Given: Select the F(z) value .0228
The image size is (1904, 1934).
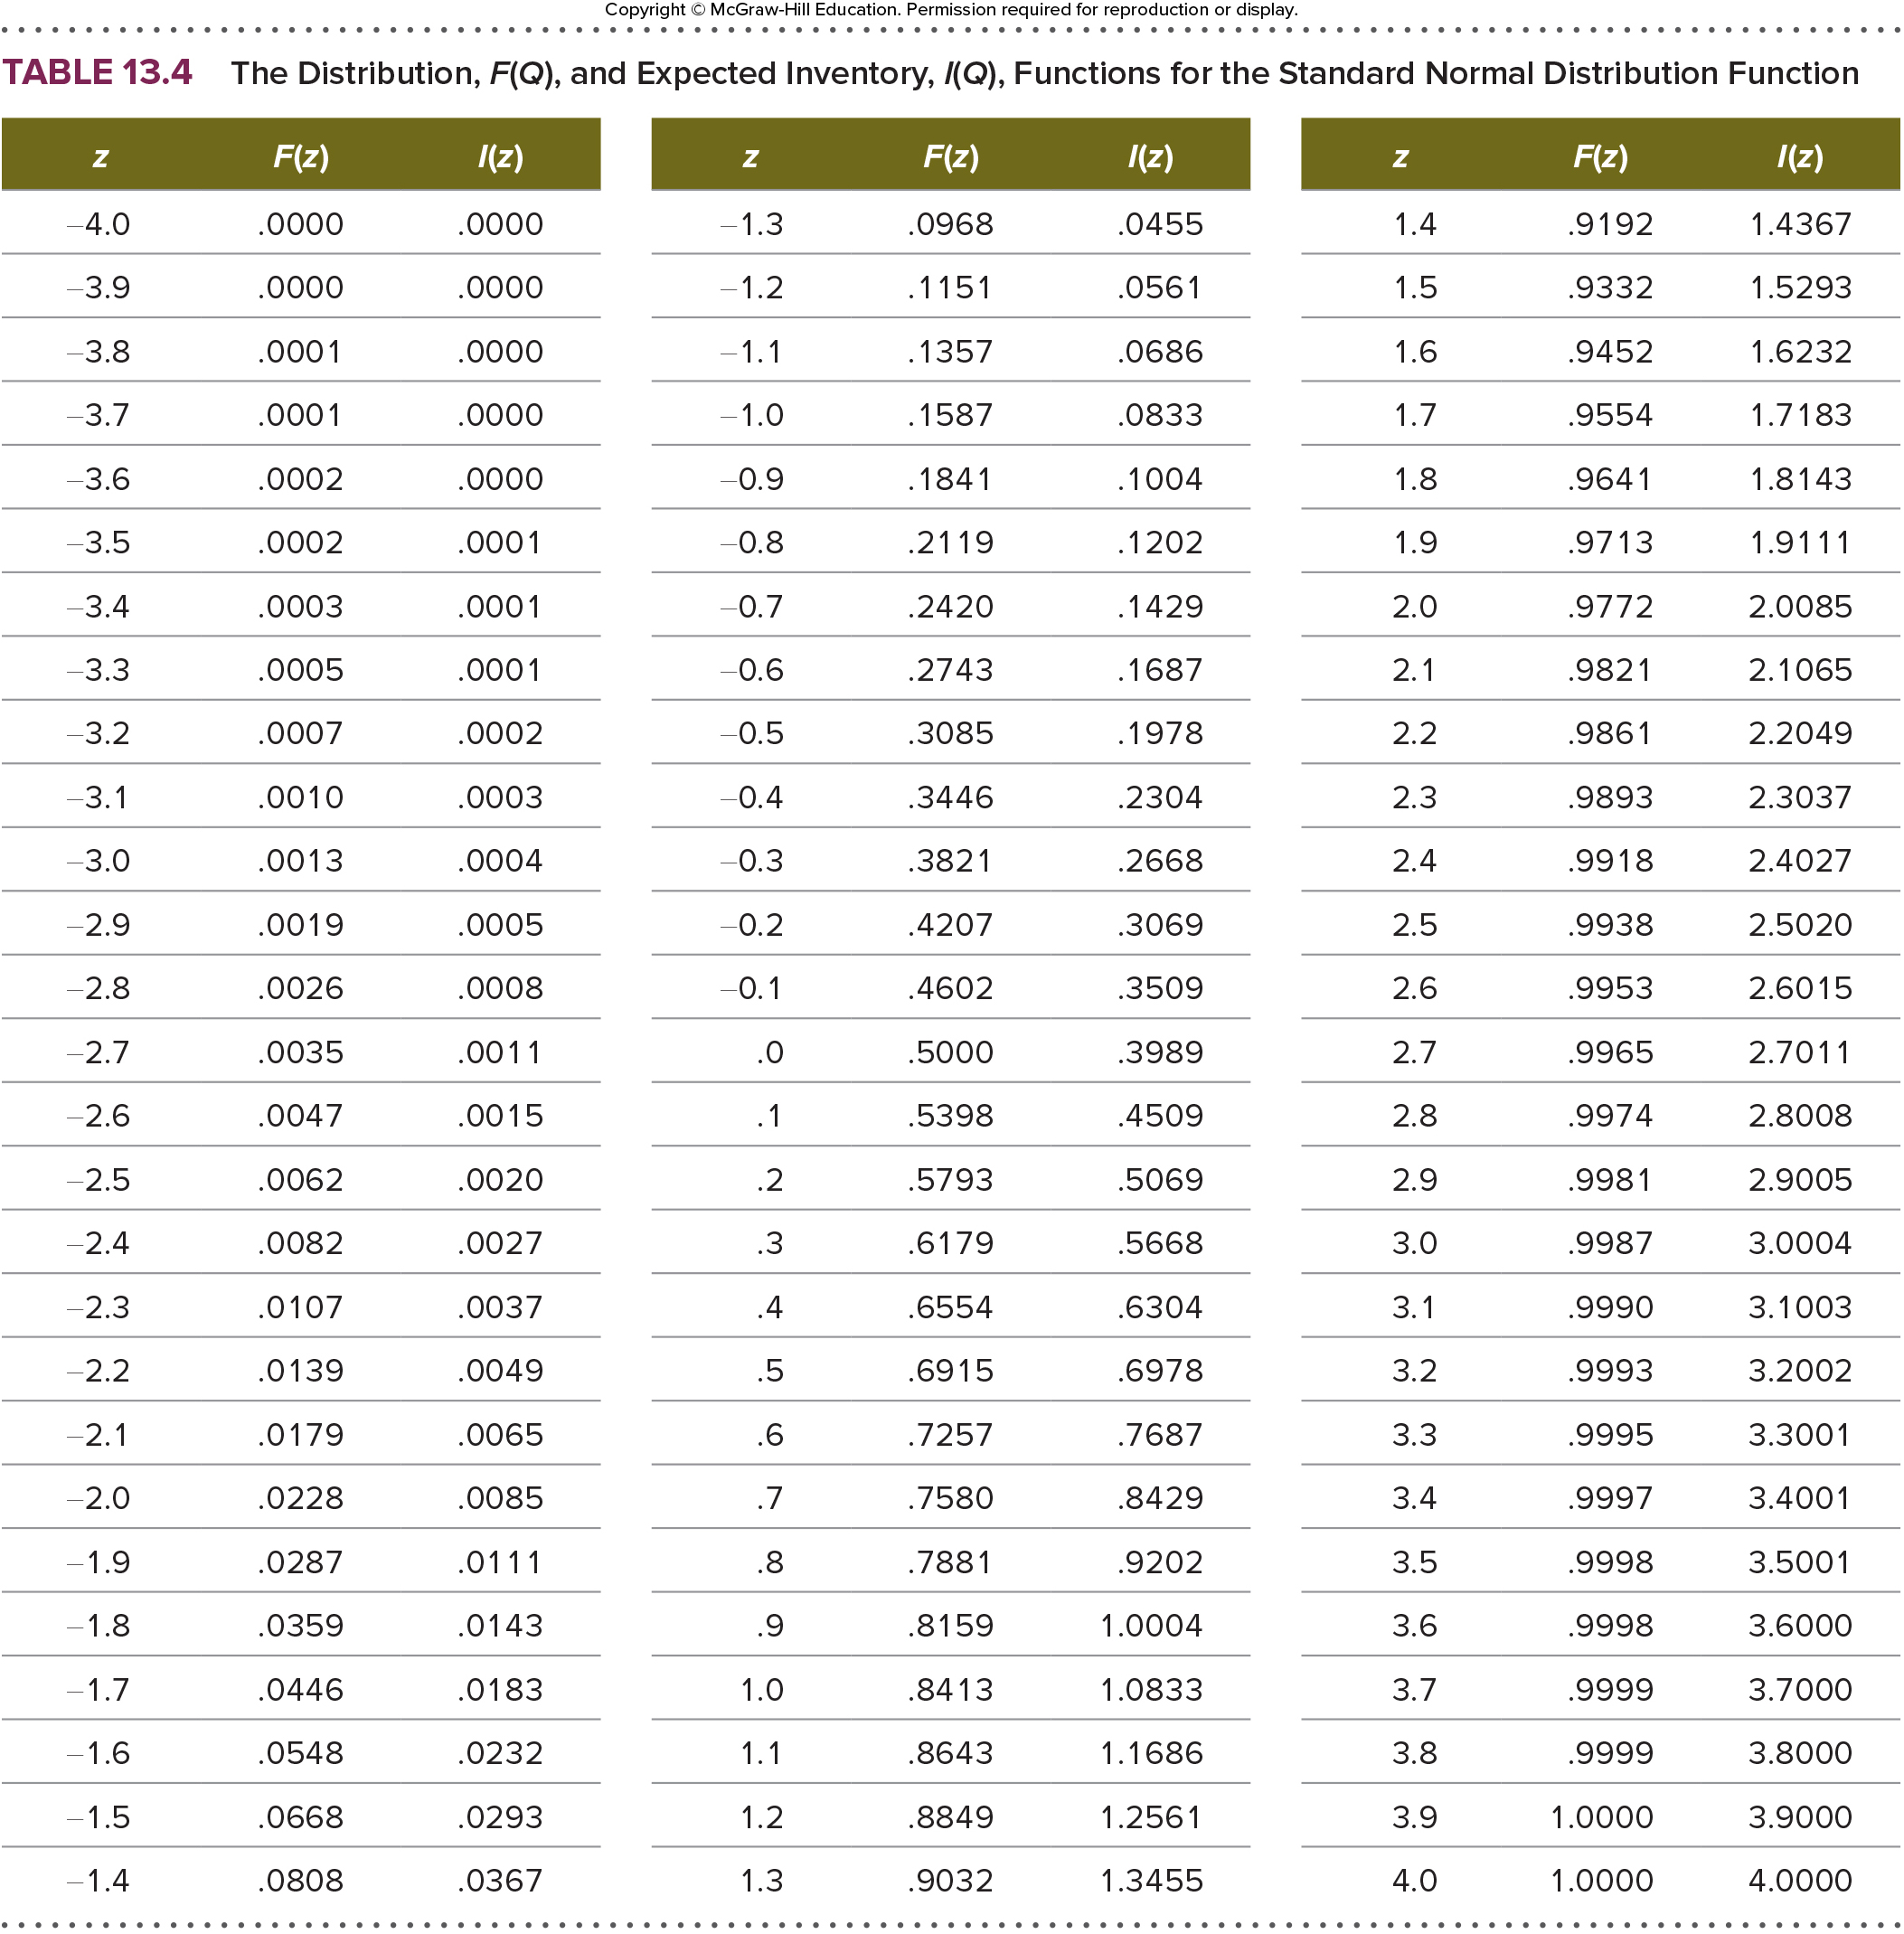Looking at the screenshot, I should (x=300, y=1498).
